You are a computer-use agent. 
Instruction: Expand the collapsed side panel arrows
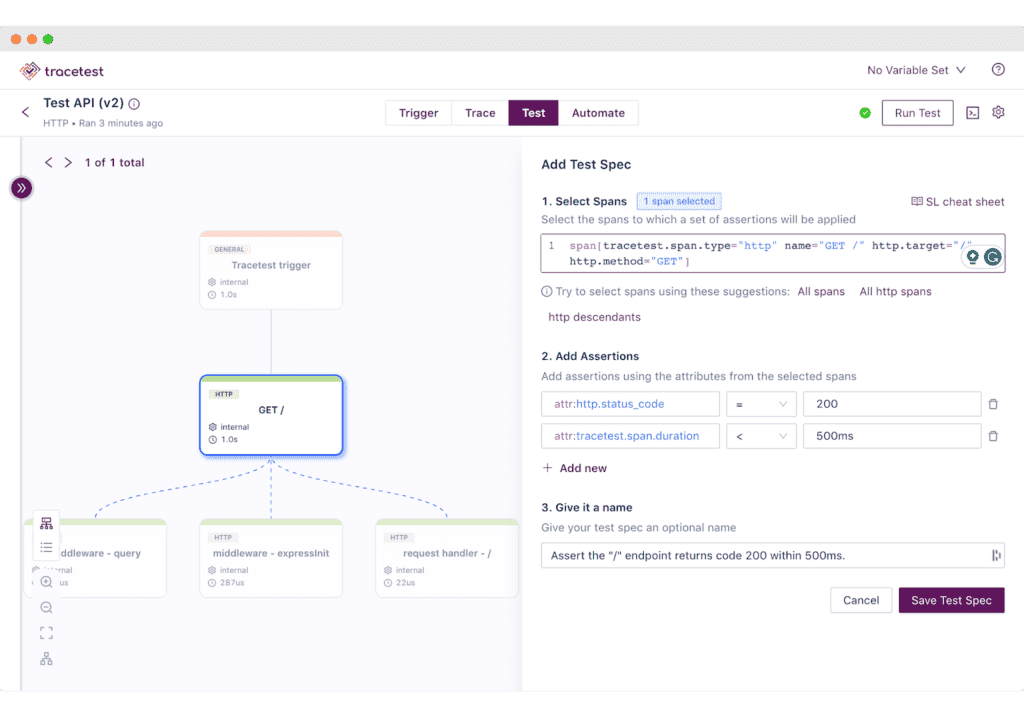coord(21,188)
